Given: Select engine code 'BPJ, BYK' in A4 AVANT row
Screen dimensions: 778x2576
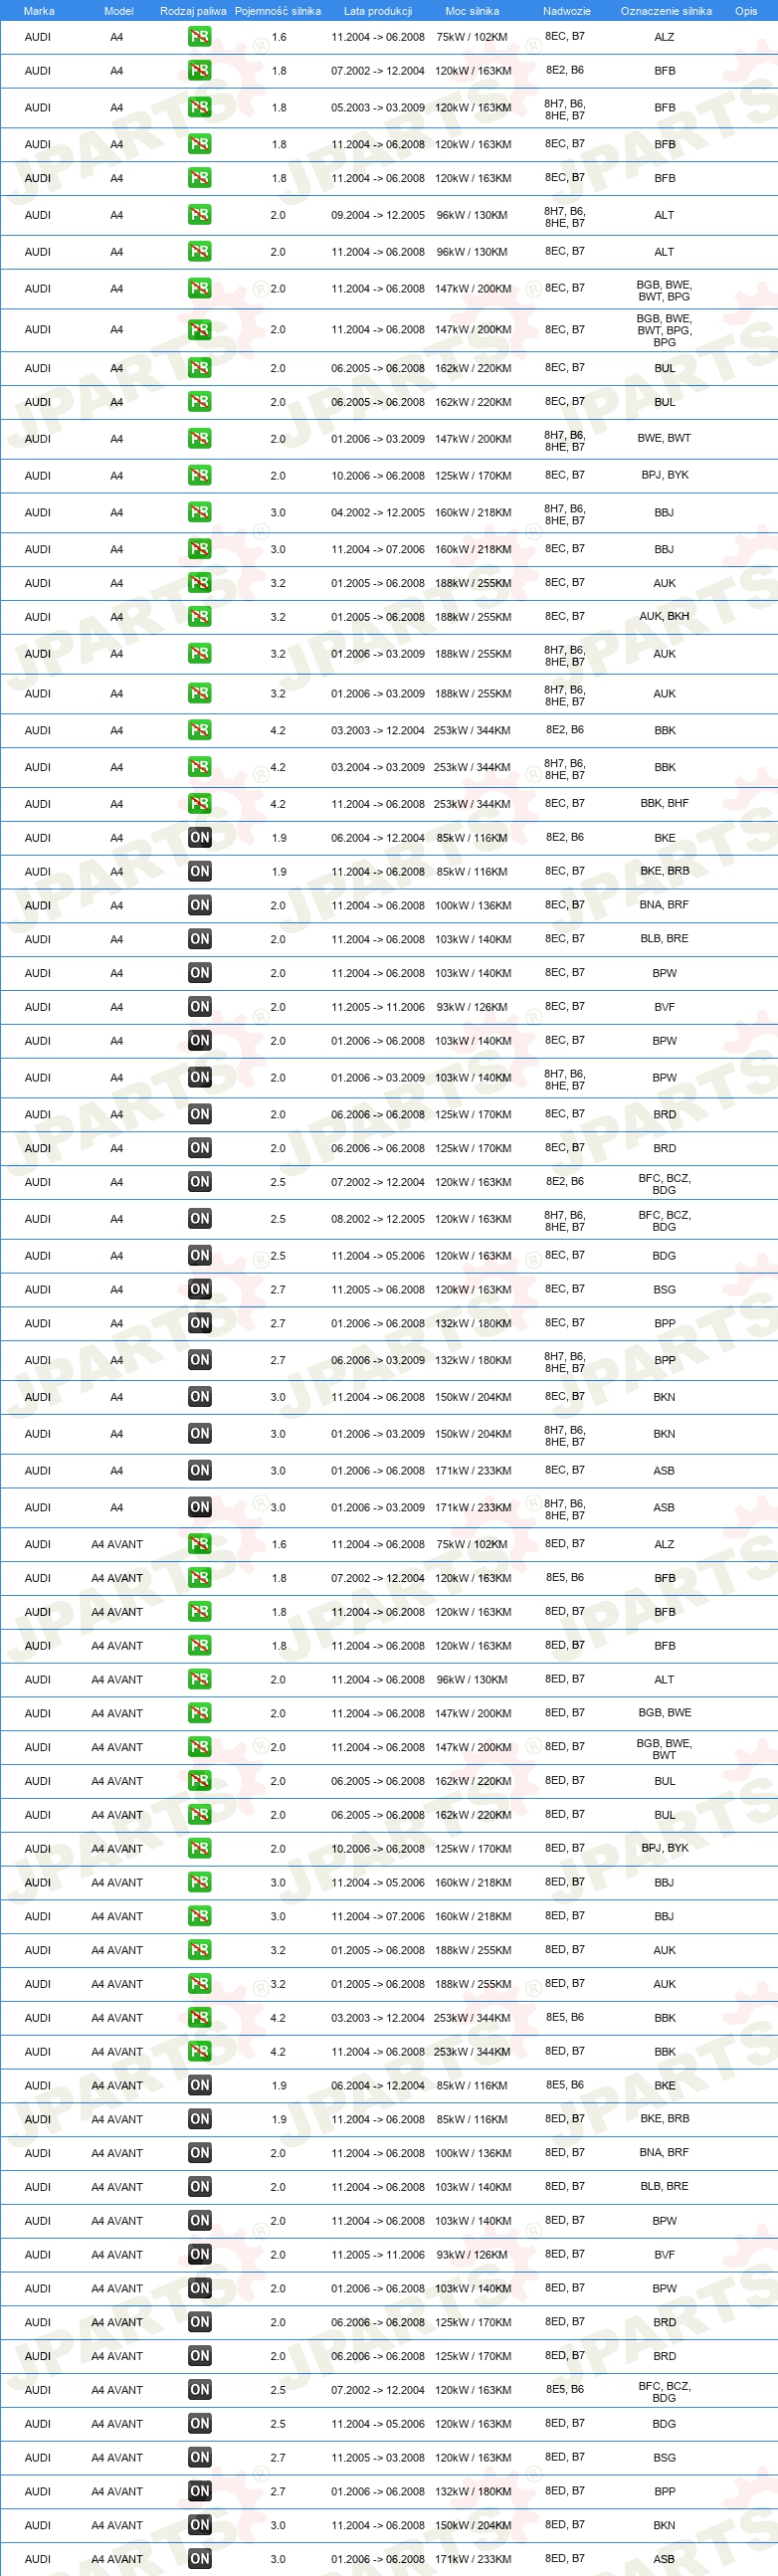Looking at the screenshot, I should [665, 1849].
